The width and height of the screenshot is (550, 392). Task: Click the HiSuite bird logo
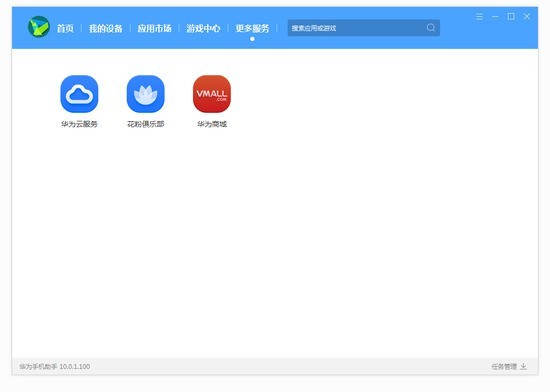coord(39,27)
